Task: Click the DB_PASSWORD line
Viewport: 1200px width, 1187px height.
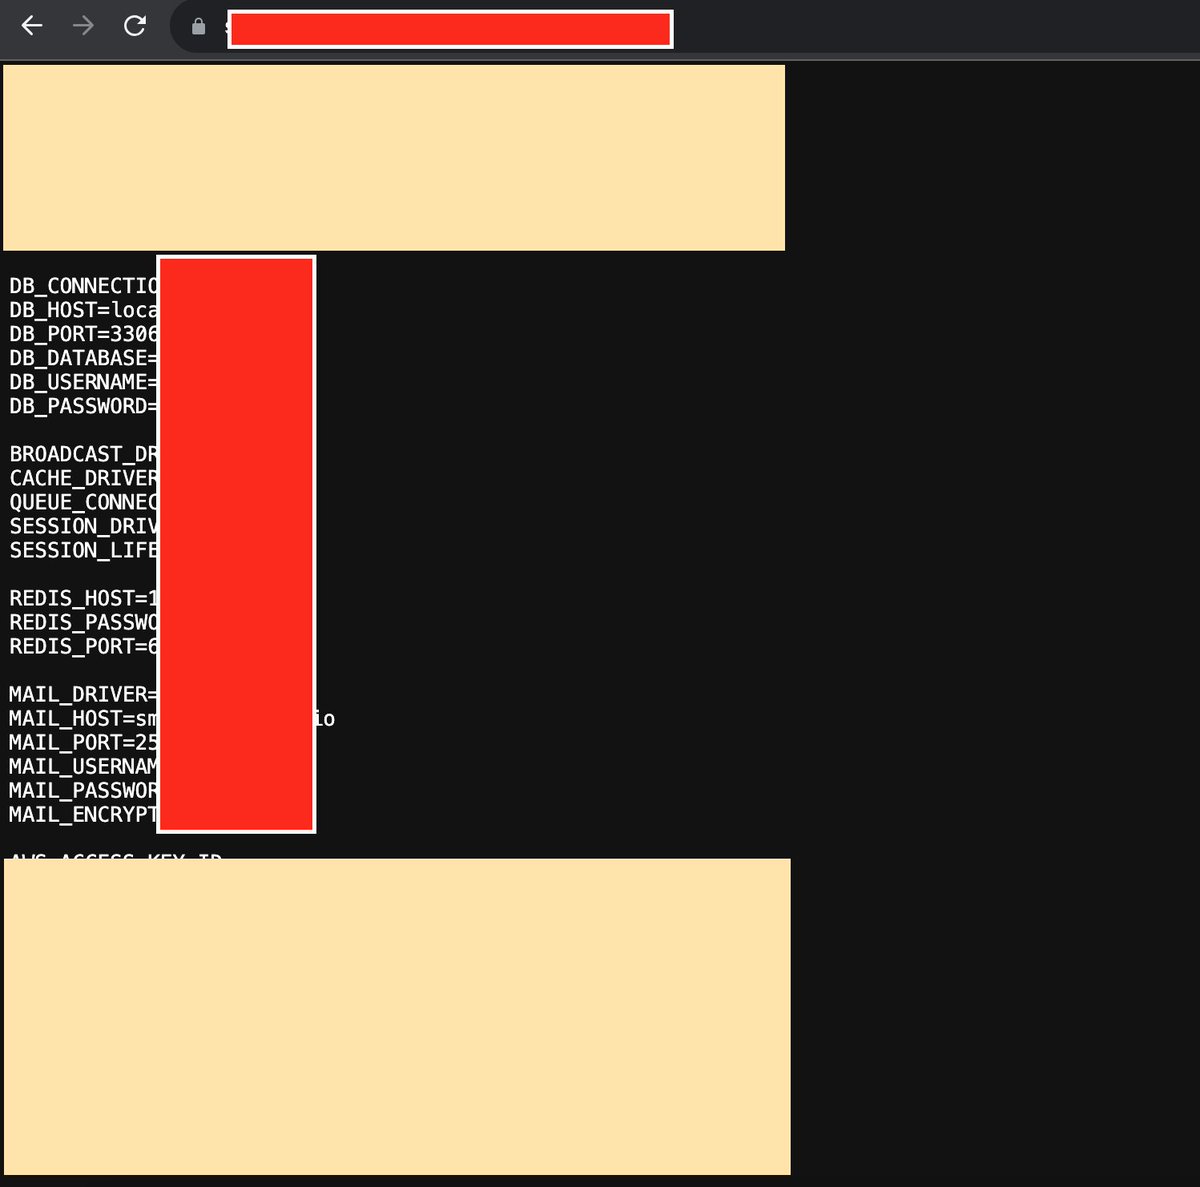Action: tap(83, 406)
